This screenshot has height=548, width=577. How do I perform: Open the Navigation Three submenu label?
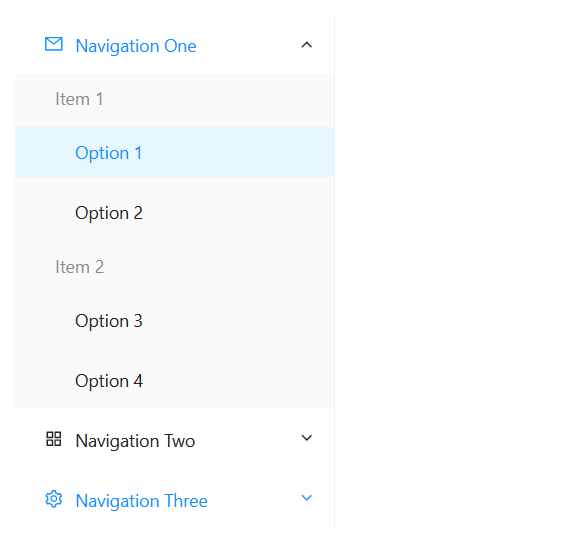tap(141, 501)
